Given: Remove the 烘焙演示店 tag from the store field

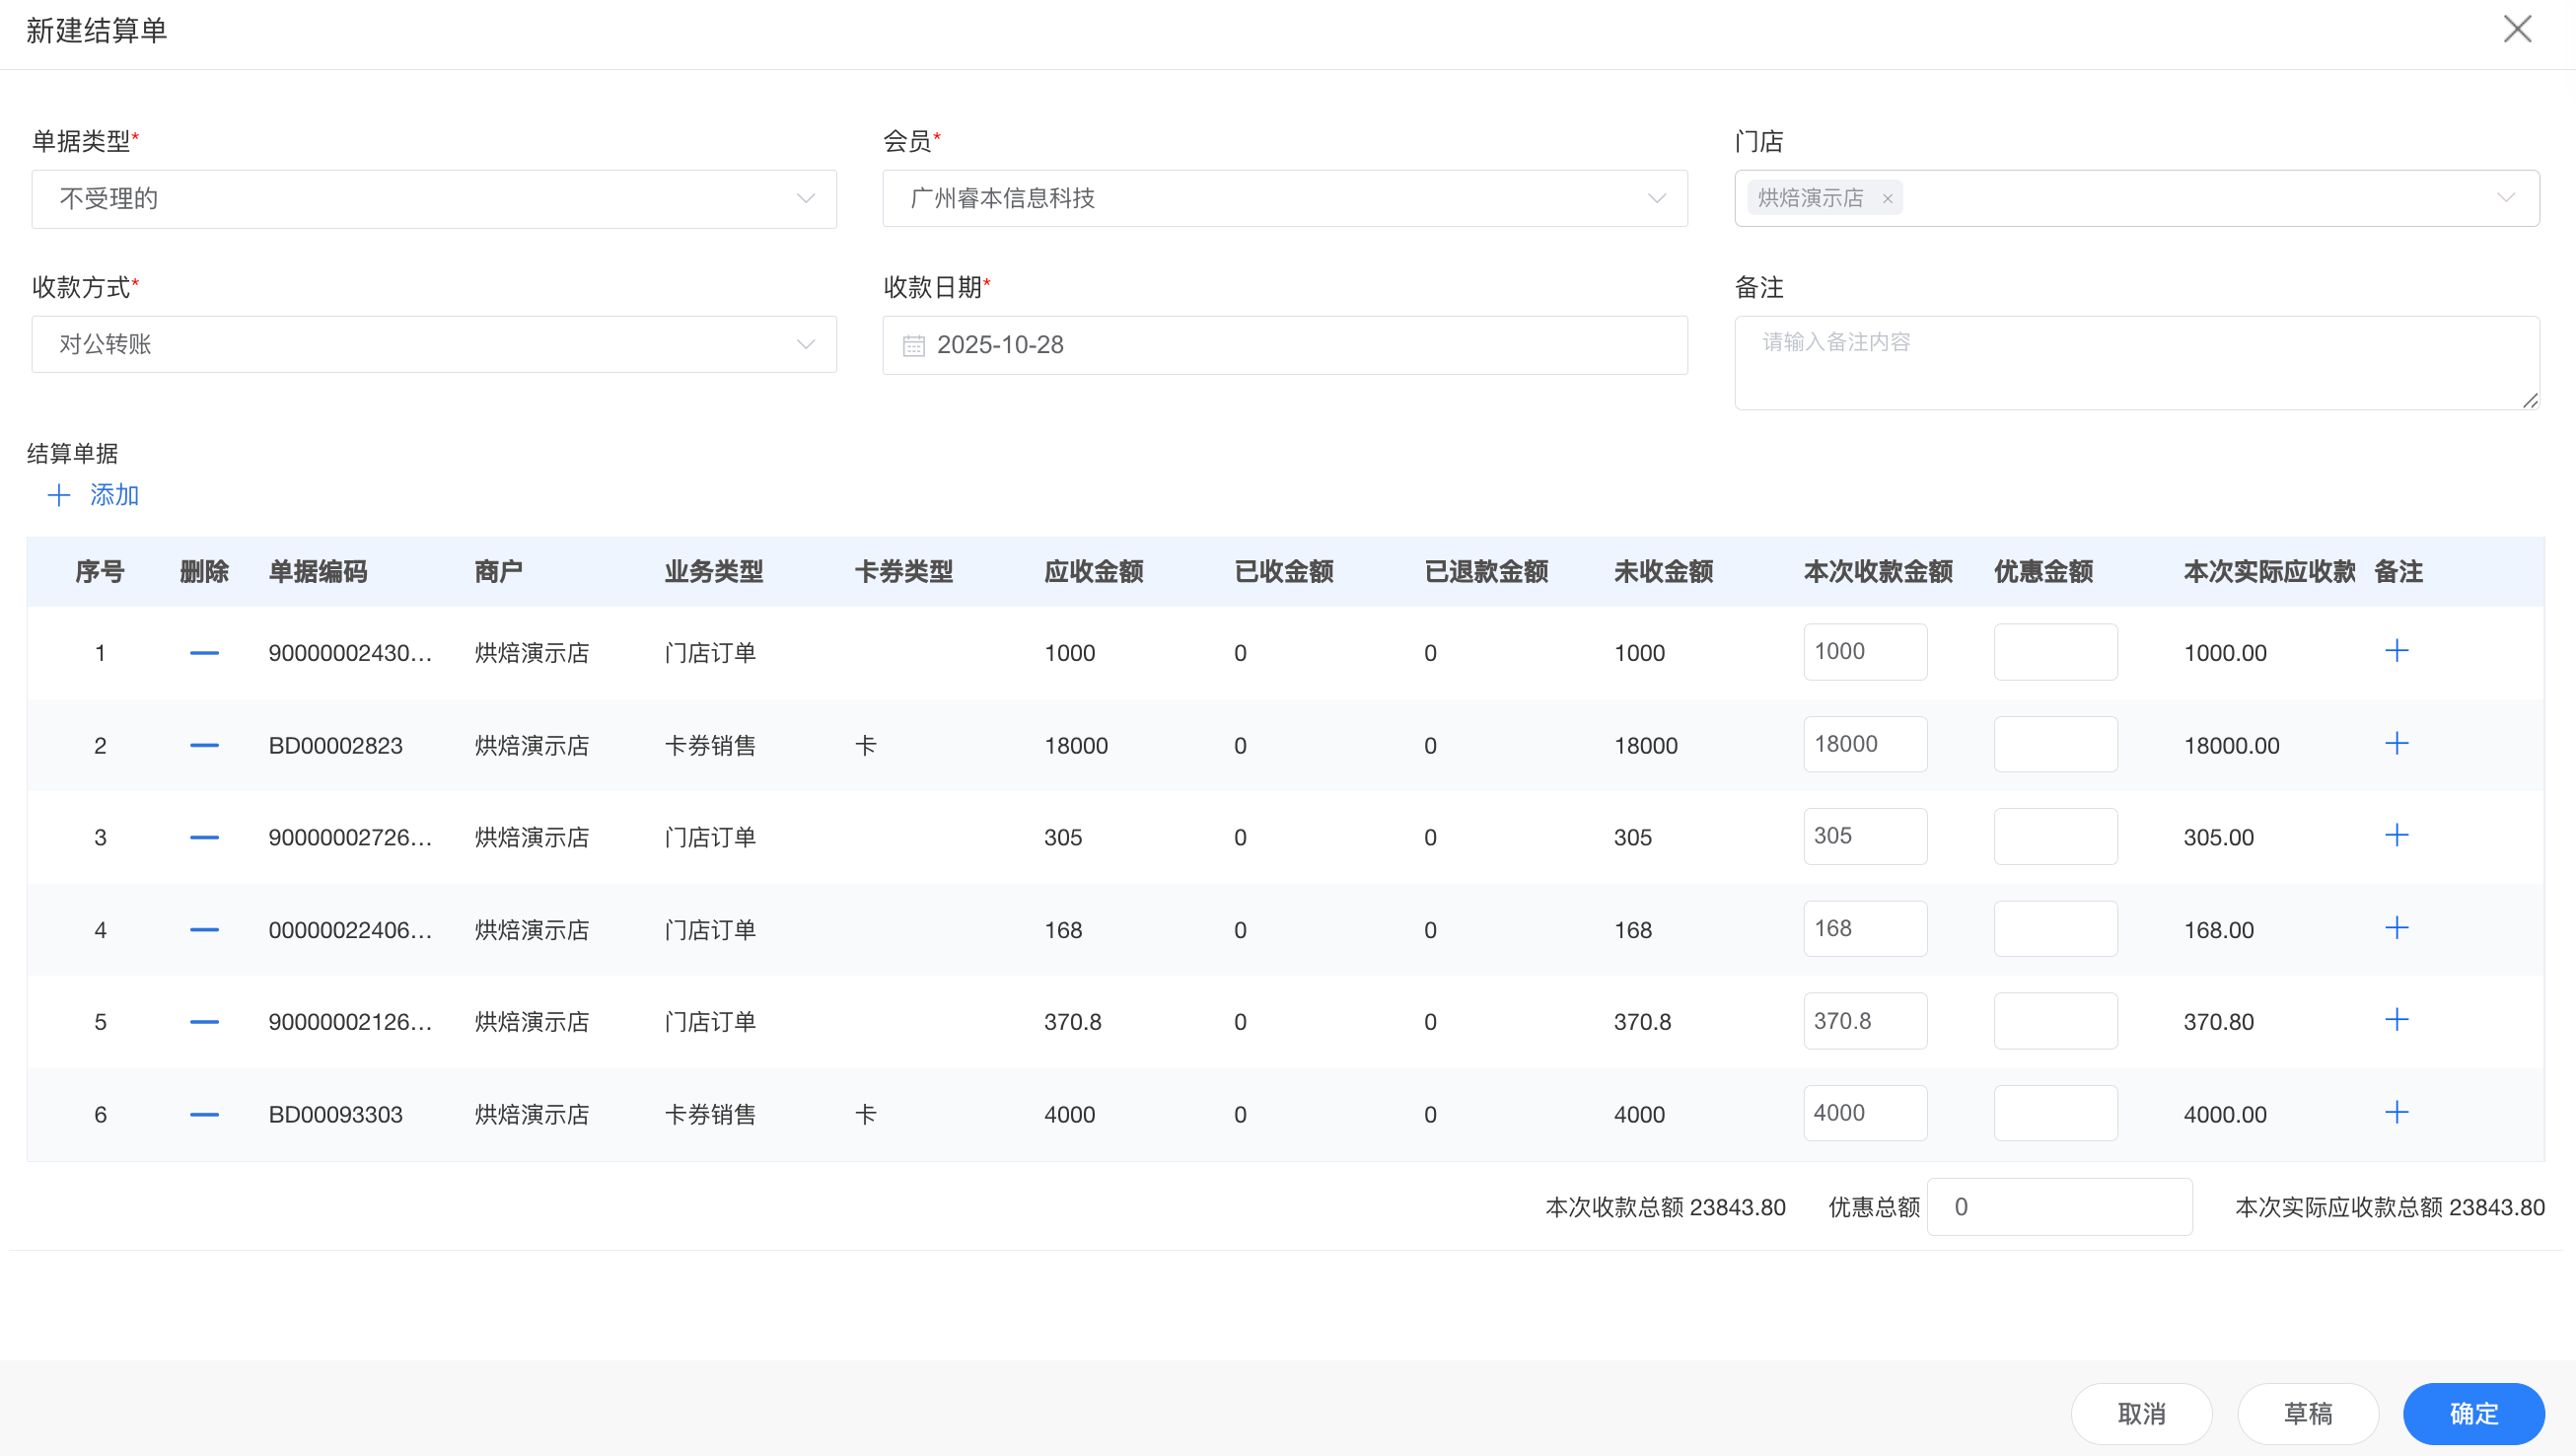Looking at the screenshot, I should pos(1887,199).
